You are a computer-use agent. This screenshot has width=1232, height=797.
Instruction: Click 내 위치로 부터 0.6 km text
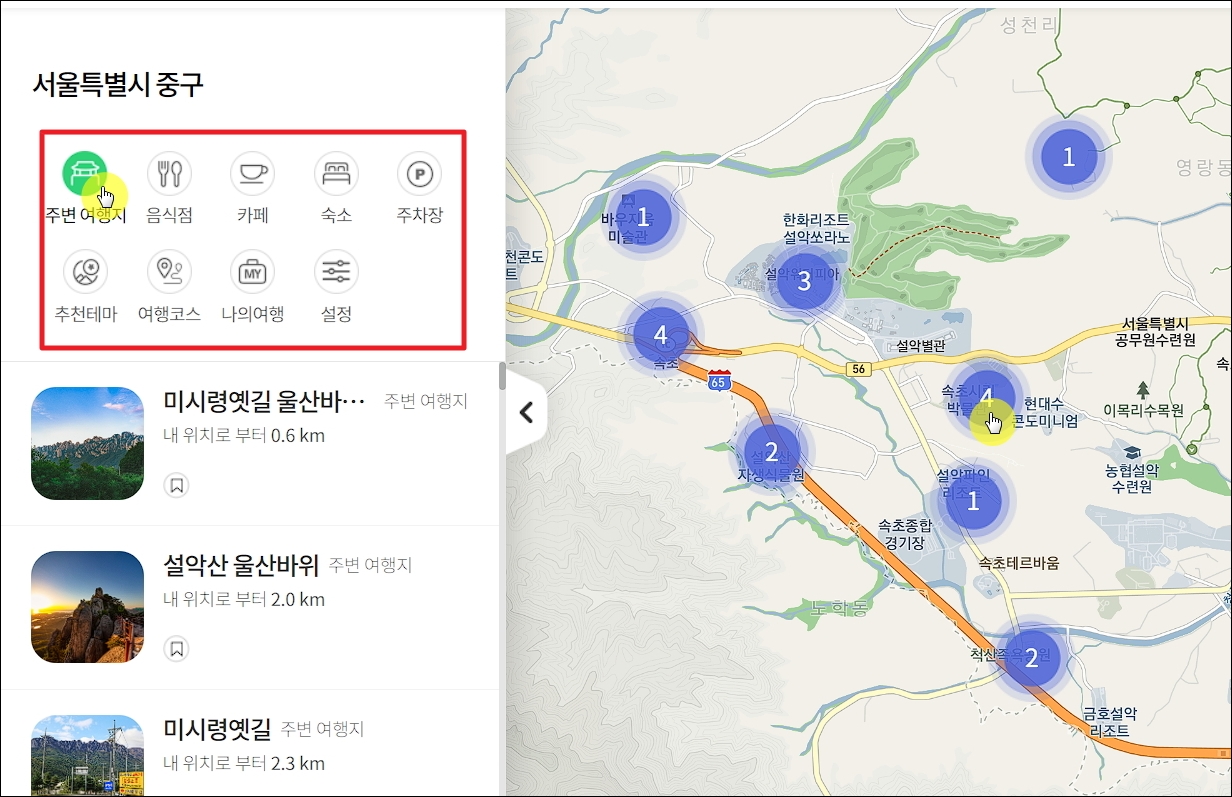[x=243, y=435]
